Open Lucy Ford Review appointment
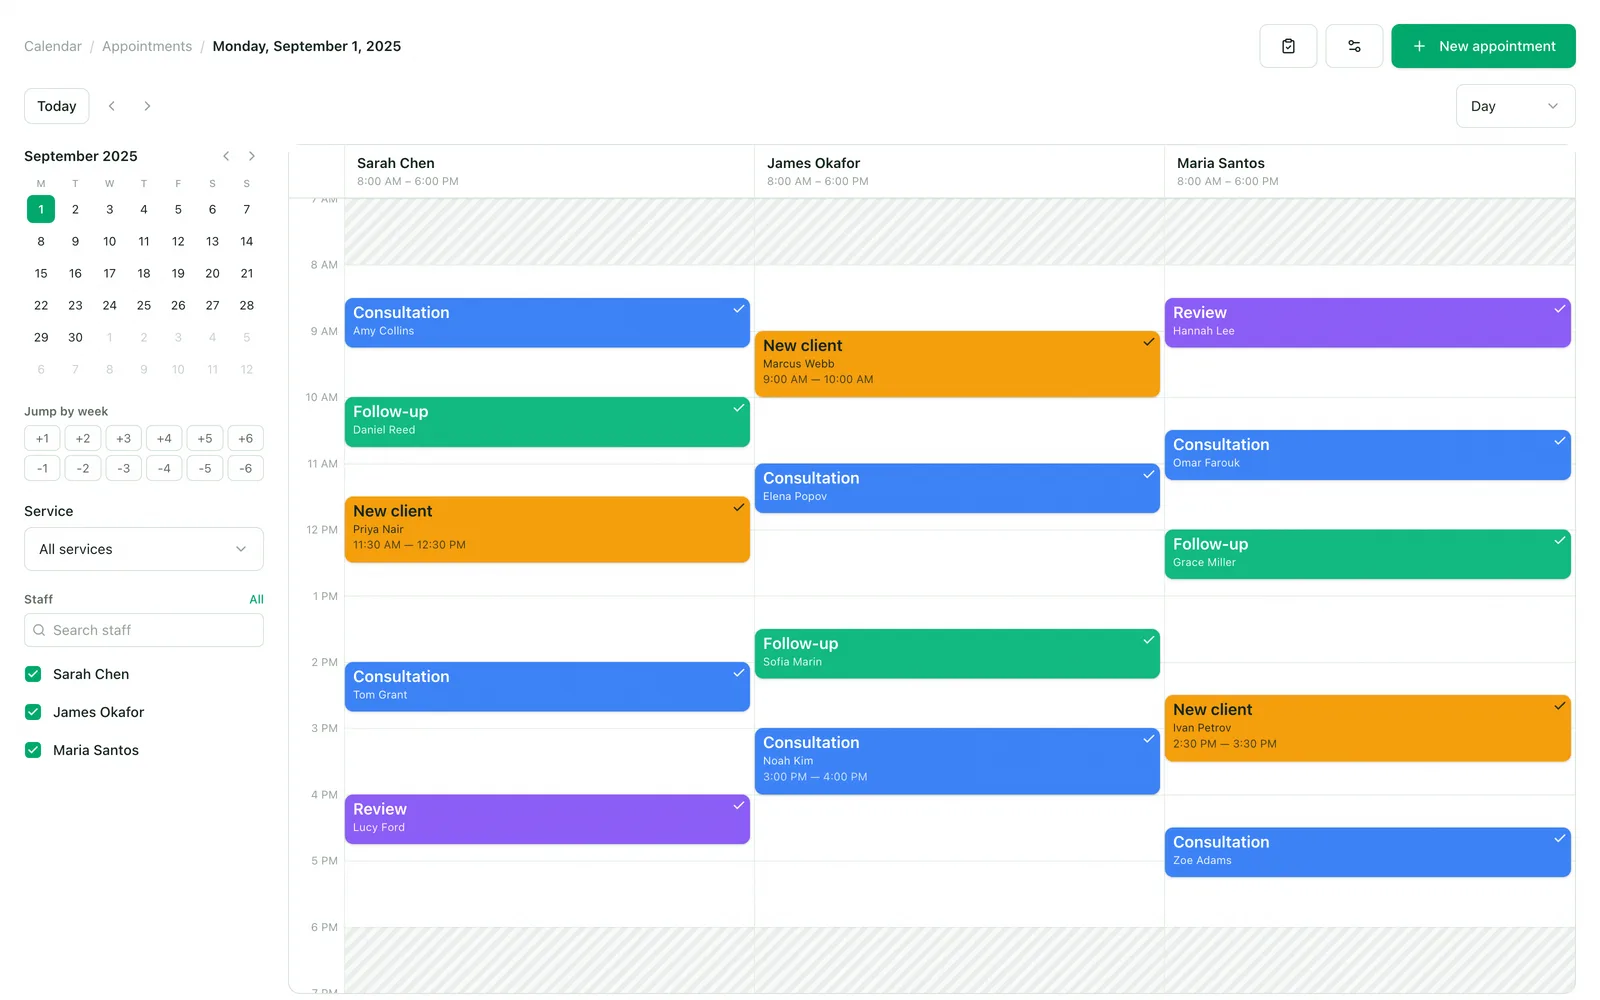 (547, 819)
